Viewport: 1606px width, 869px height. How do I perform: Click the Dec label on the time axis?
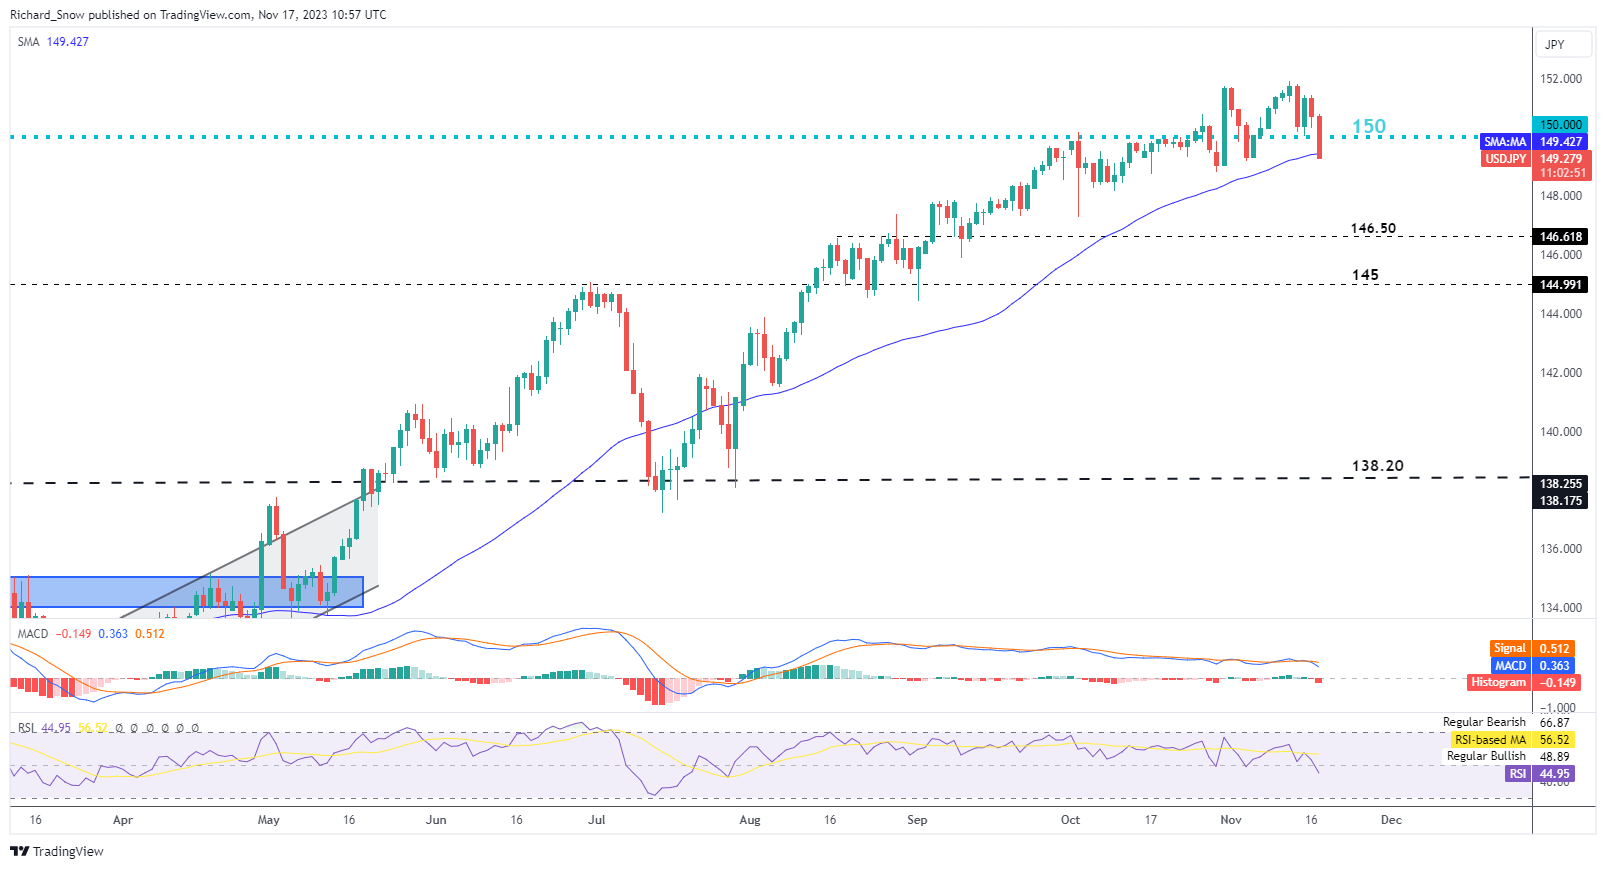(1391, 820)
